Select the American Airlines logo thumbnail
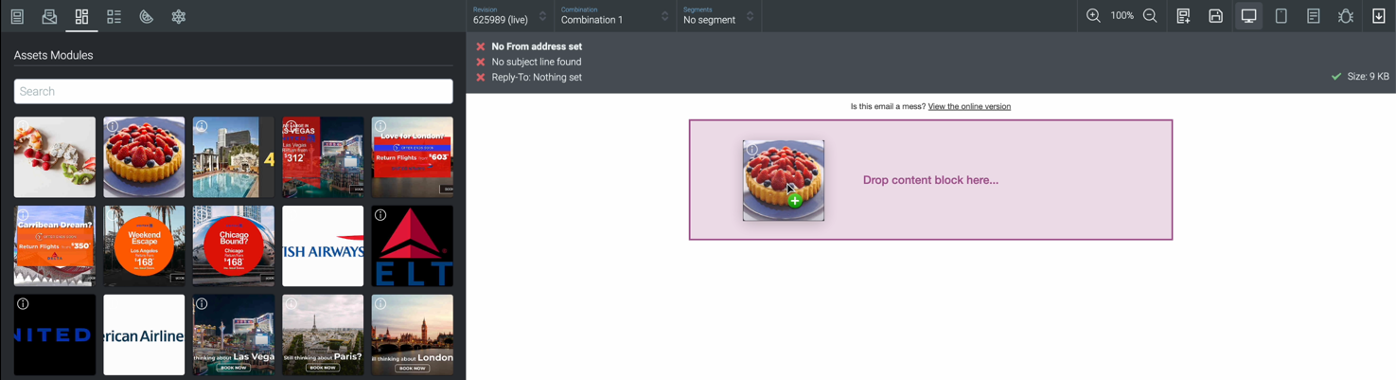The height and width of the screenshot is (380, 1396). pyautogui.click(x=144, y=335)
